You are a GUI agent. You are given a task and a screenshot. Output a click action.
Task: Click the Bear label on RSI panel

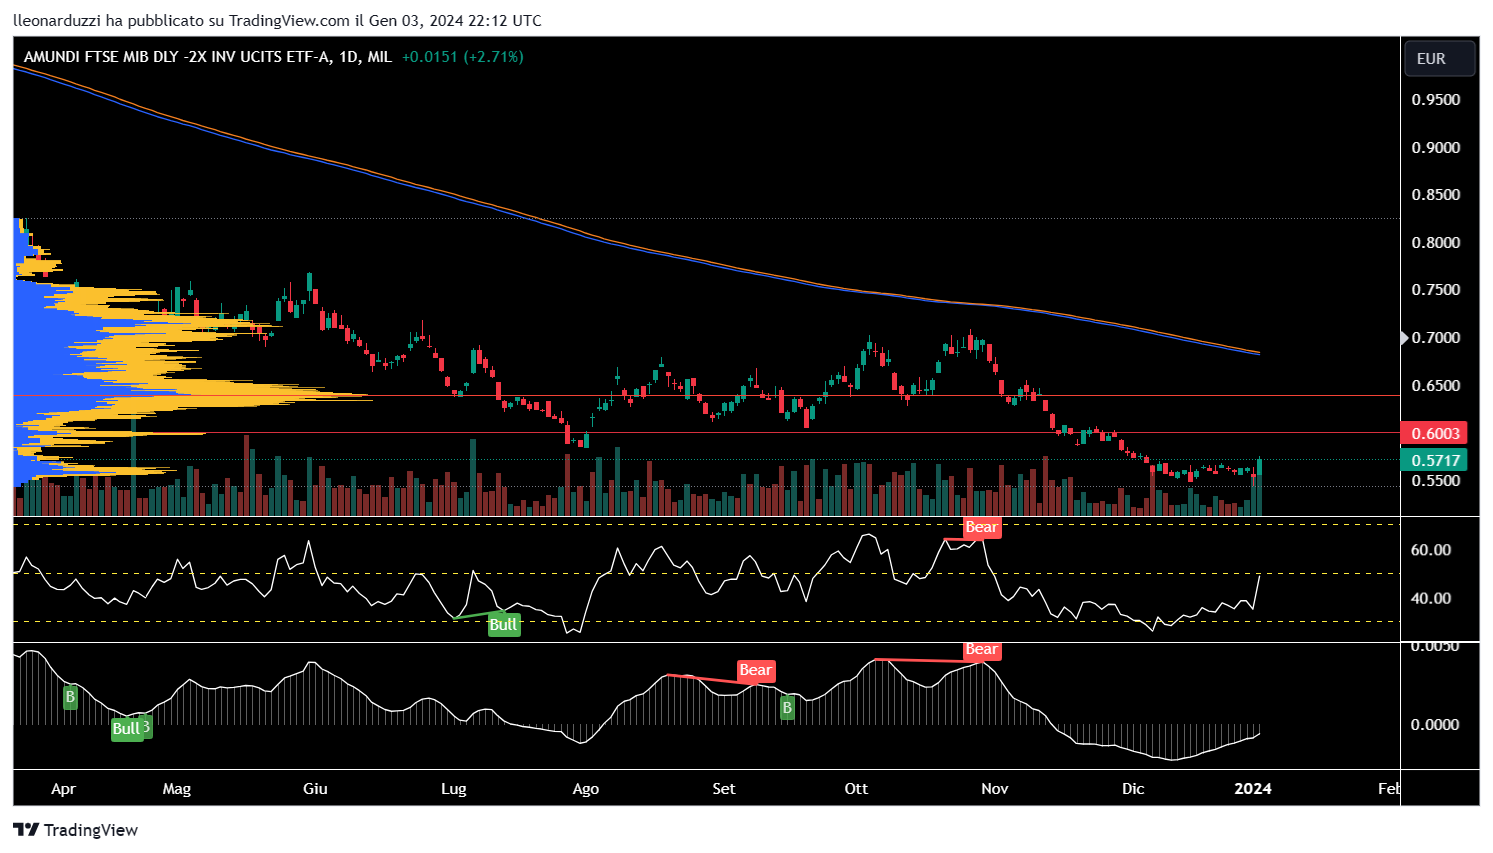(x=981, y=527)
